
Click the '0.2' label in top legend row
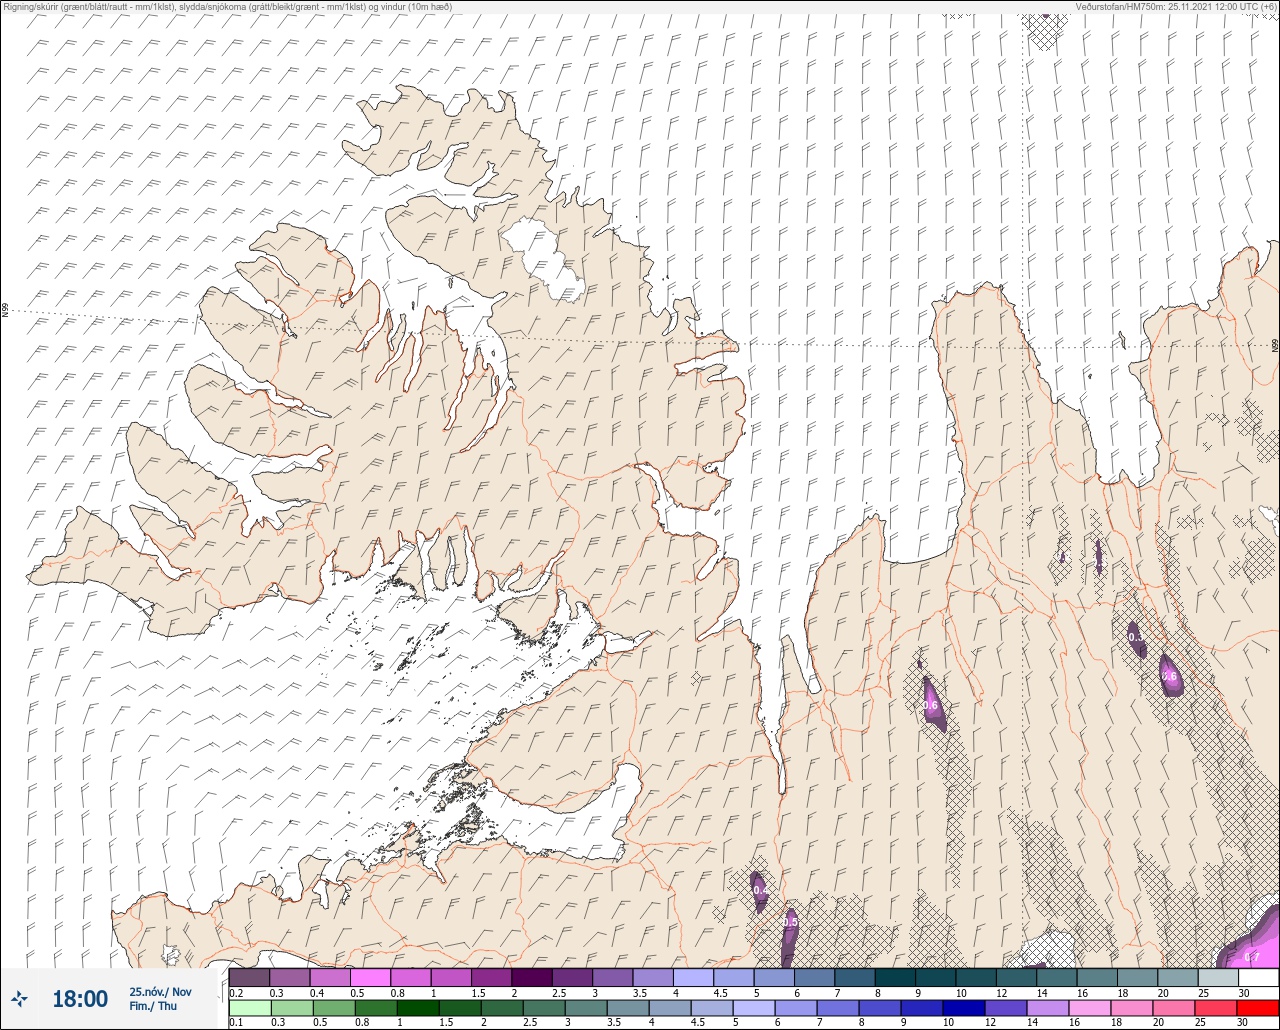tap(236, 993)
